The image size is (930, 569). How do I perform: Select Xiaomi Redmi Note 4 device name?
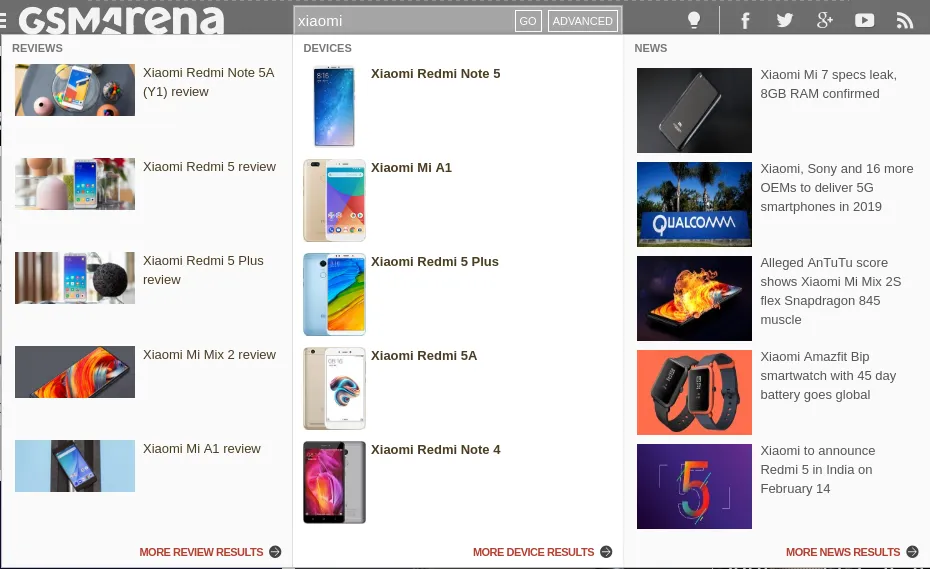(x=435, y=450)
